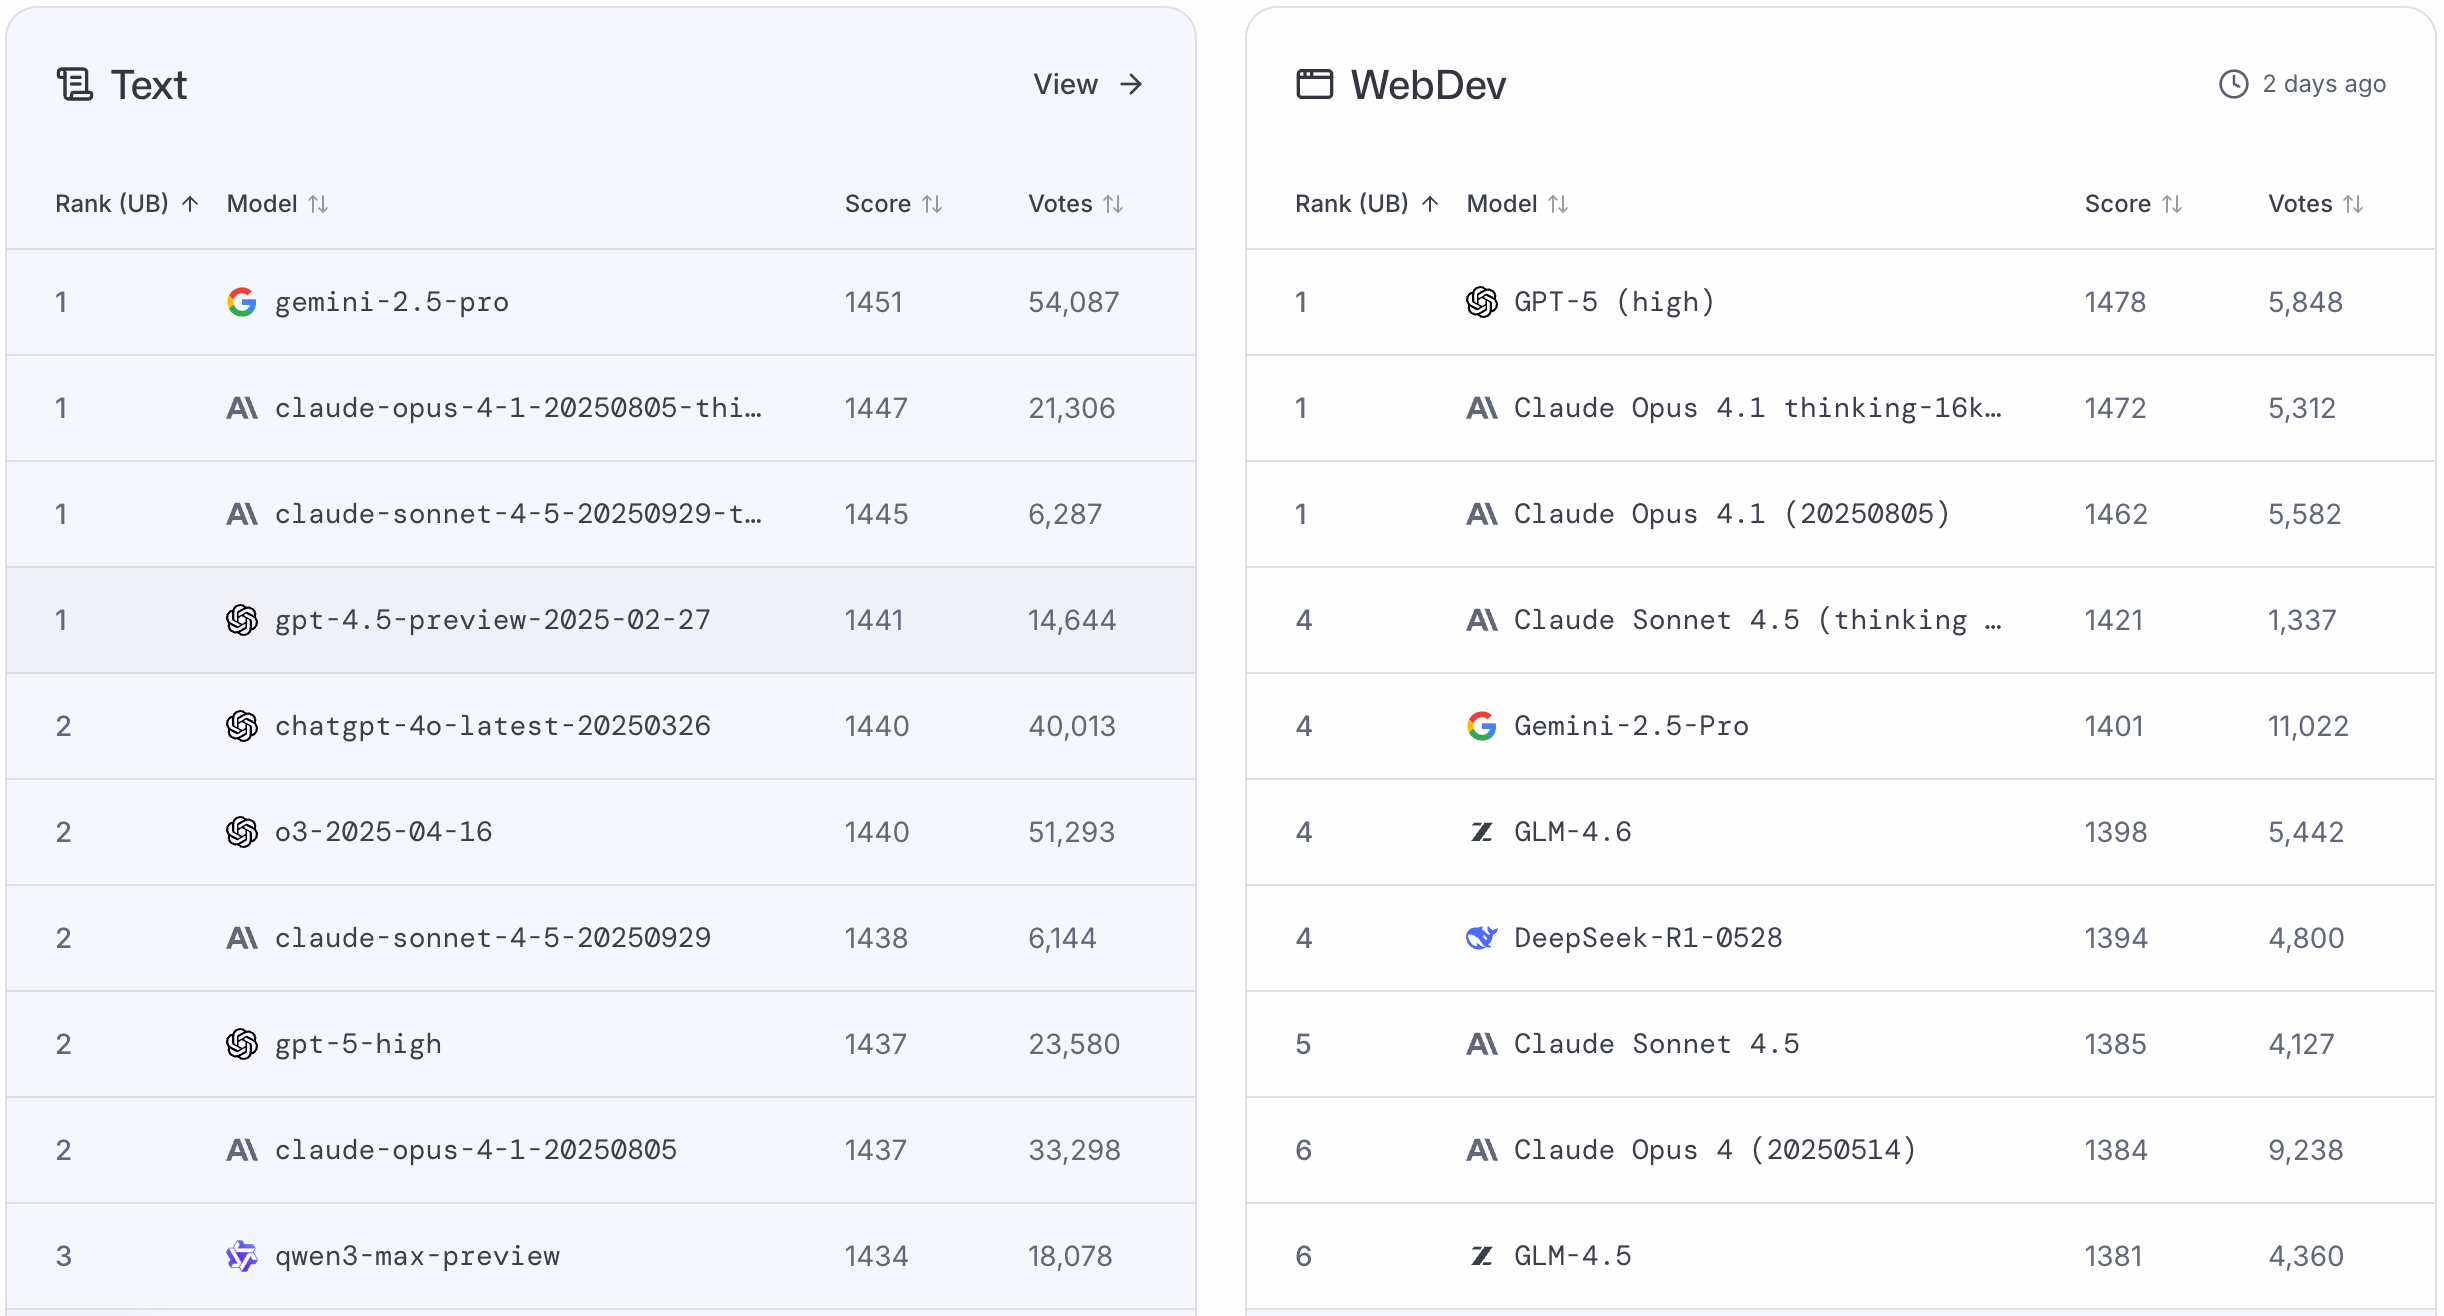
Task: Click the Google logo beside gemini-2.5-pro
Action: tap(241, 302)
